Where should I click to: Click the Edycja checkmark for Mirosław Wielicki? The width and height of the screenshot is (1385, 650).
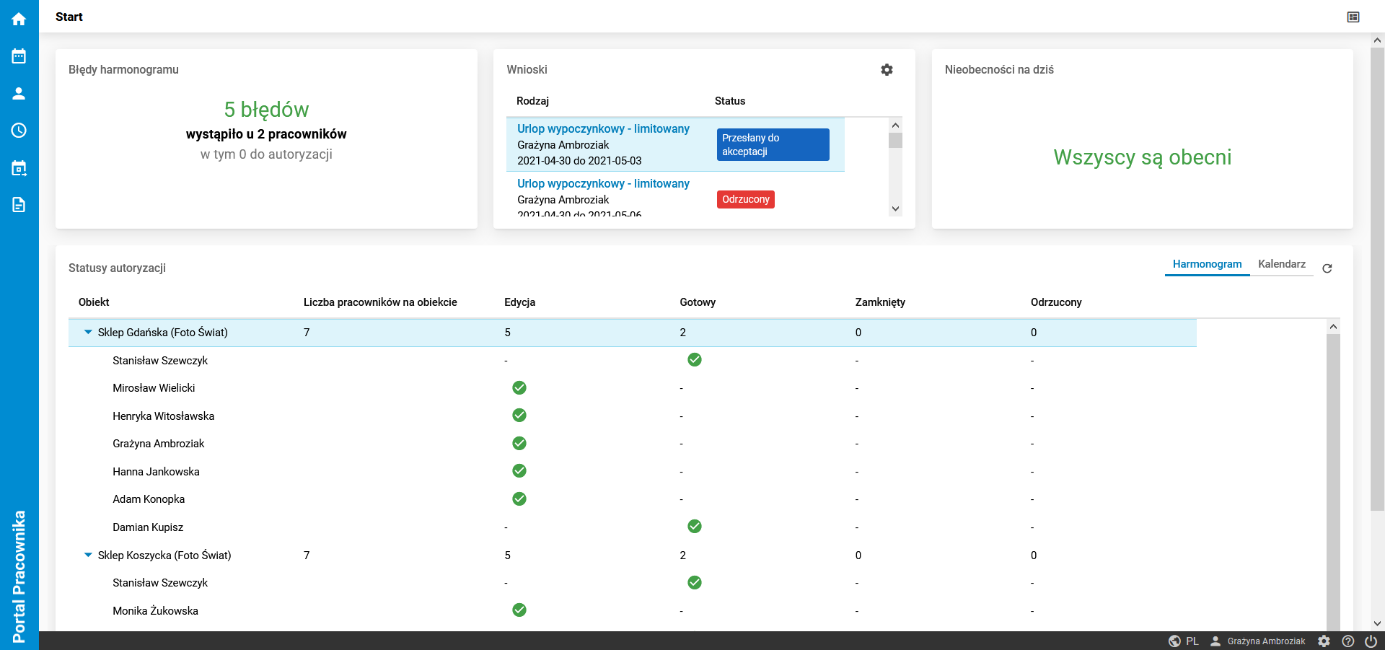tap(519, 387)
